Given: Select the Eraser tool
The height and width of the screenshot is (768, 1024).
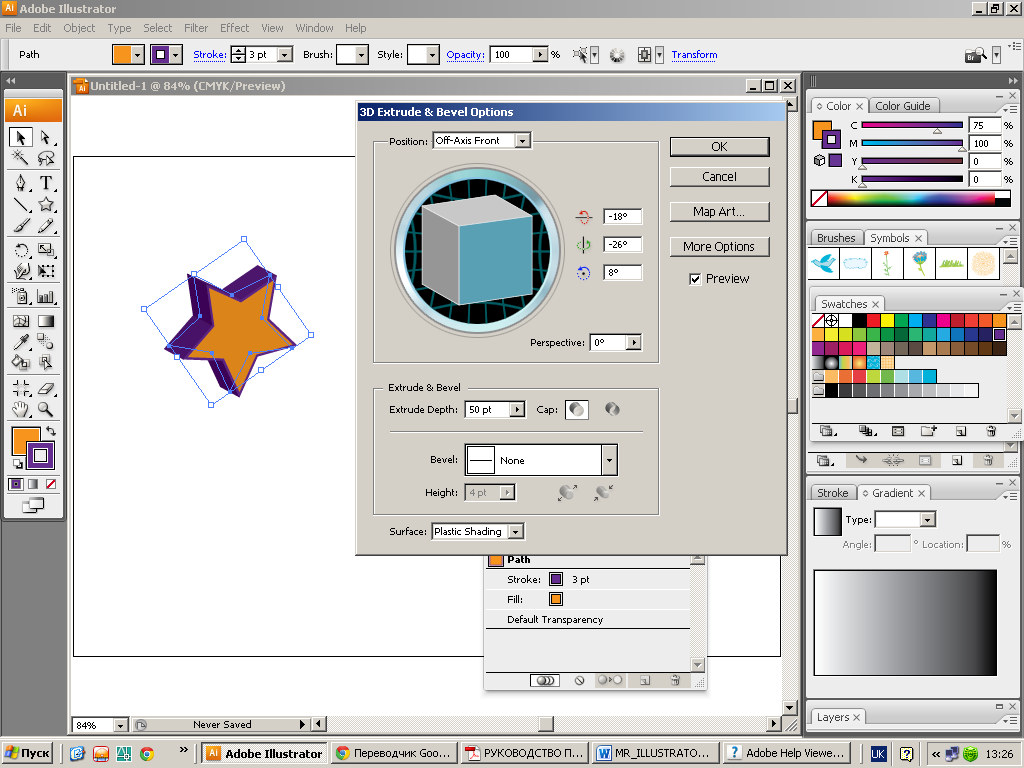Looking at the screenshot, I should tap(45, 389).
